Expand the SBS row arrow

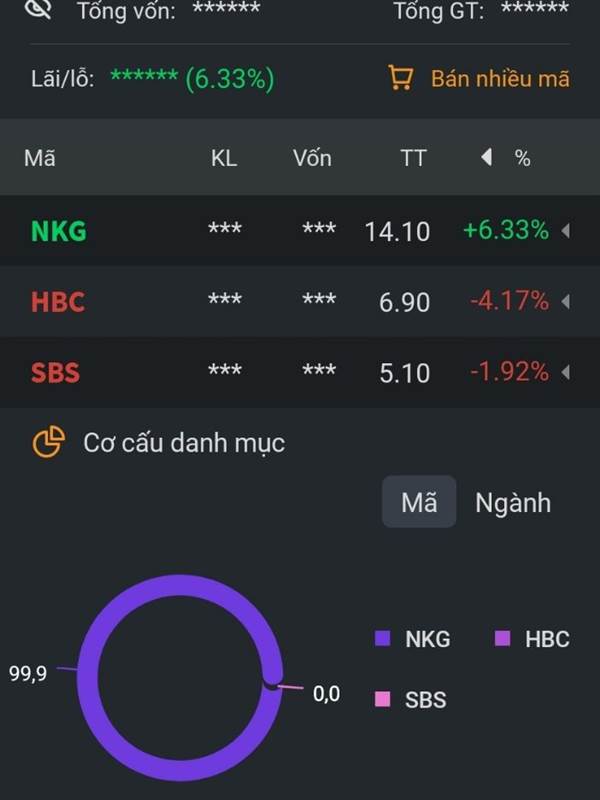(565, 372)
